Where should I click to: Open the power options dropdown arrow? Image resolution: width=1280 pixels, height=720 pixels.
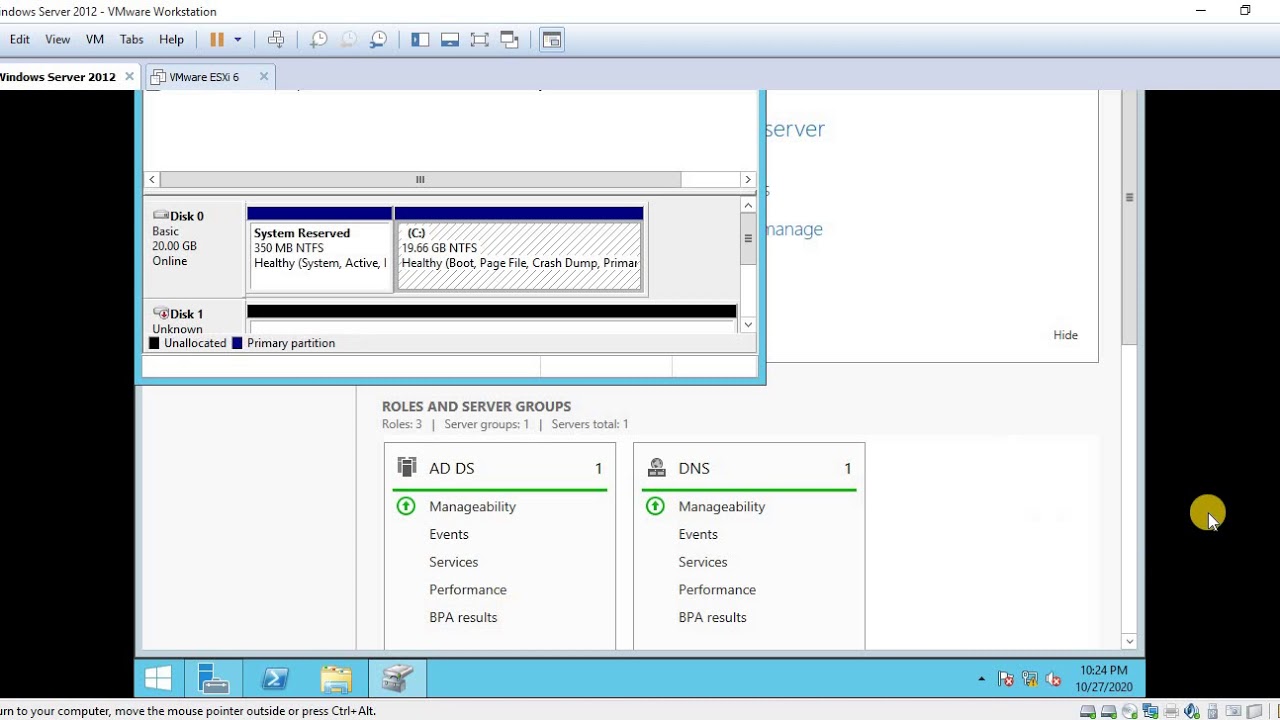click(x=238, y=40)
